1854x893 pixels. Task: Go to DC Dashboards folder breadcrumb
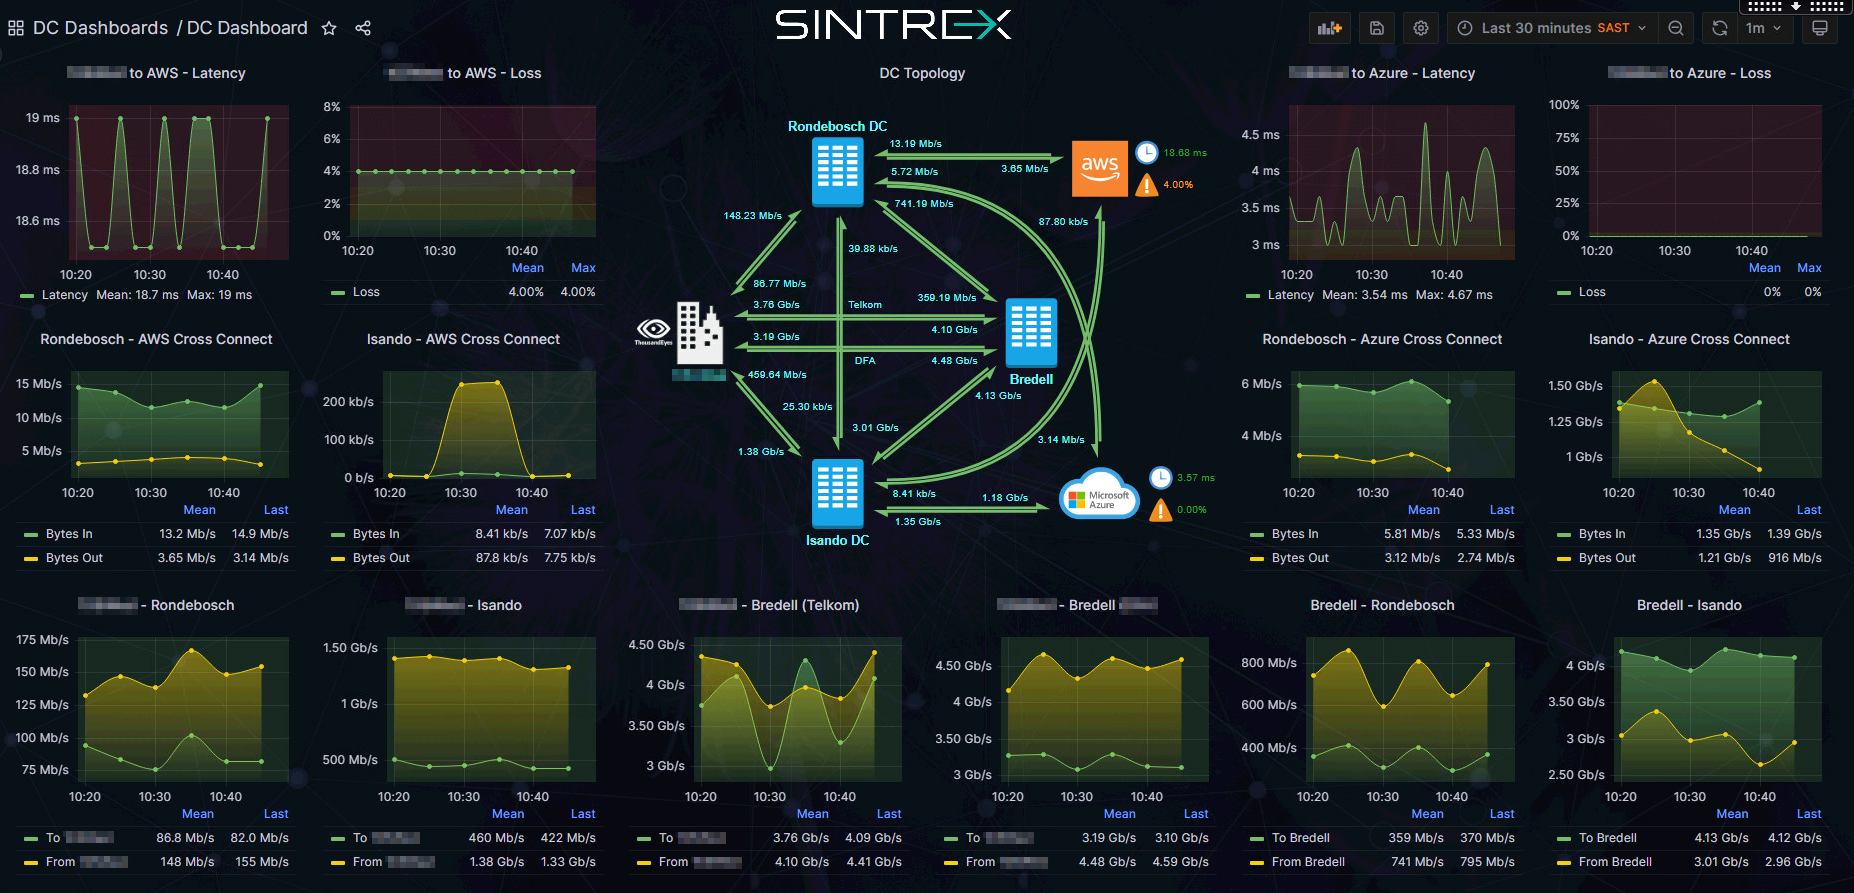[100, 28]
